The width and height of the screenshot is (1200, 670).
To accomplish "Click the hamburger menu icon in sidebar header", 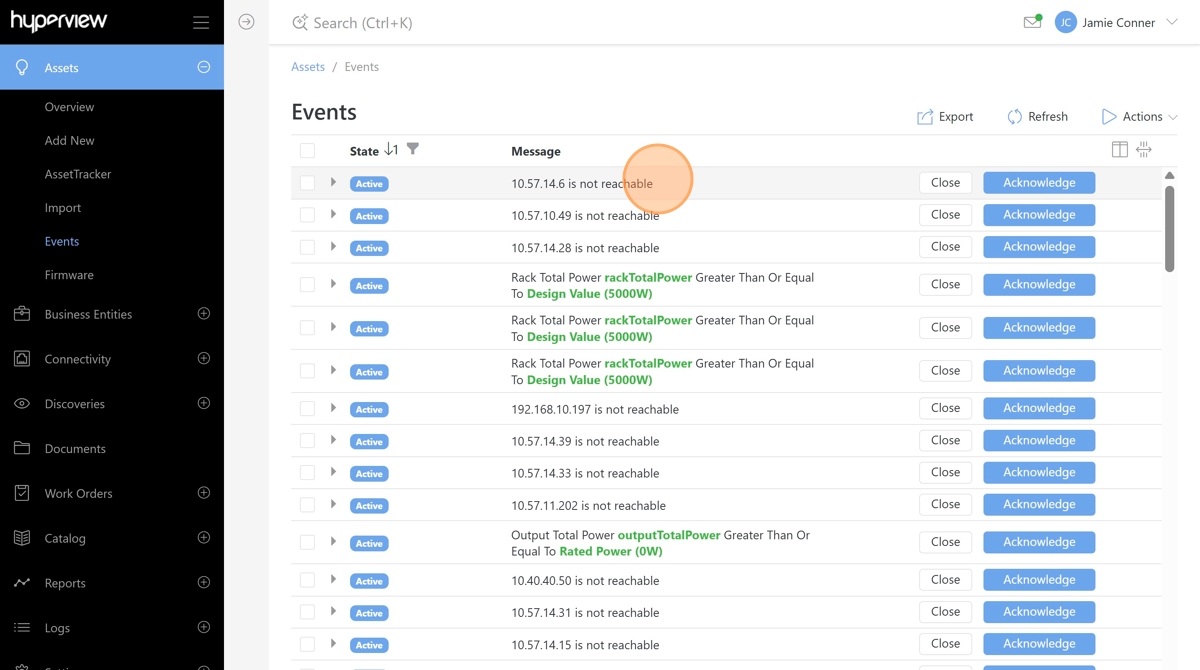I will coord(201,23).
